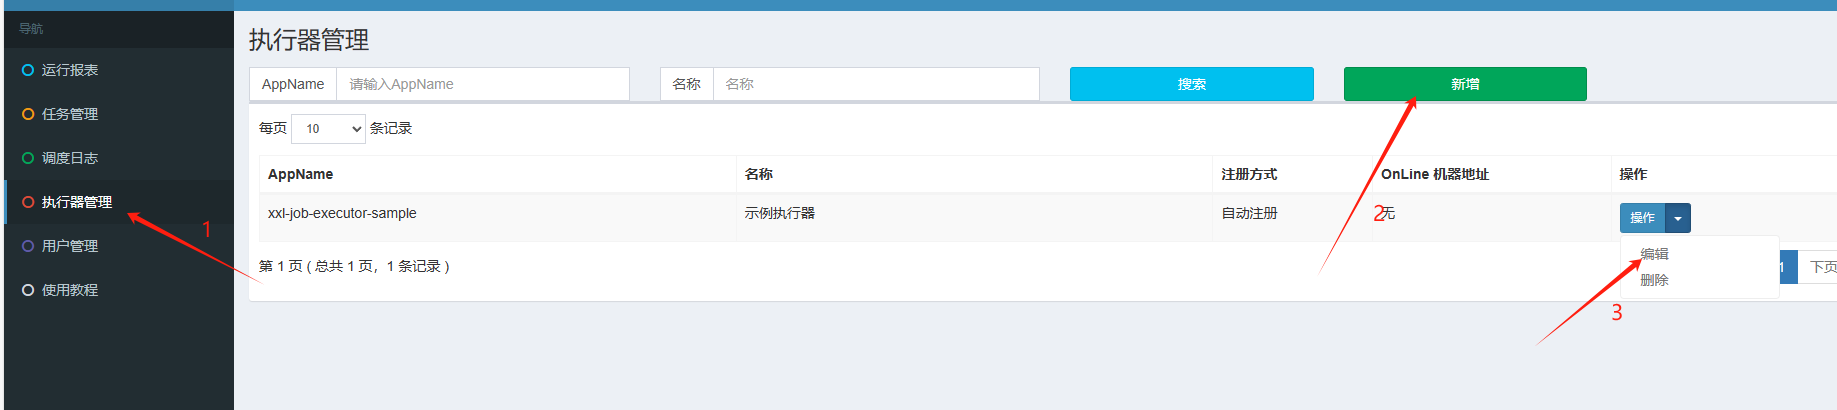The image size is (1837, 410).
Task: Open the per-page record count dropdown
Action: (x=328, y=129)
